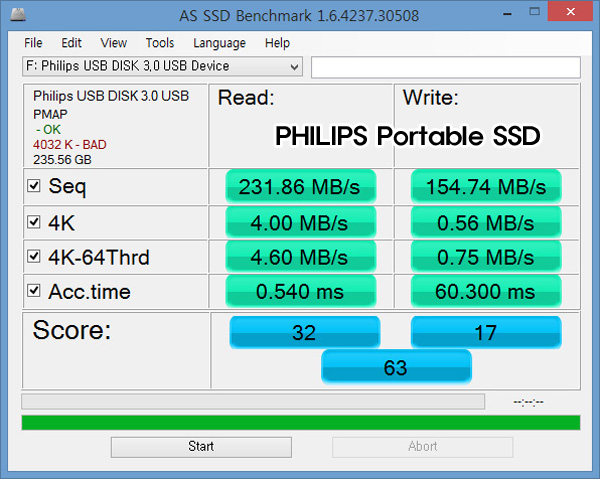Click the 4K write result 0.56 MB/s

486,223
